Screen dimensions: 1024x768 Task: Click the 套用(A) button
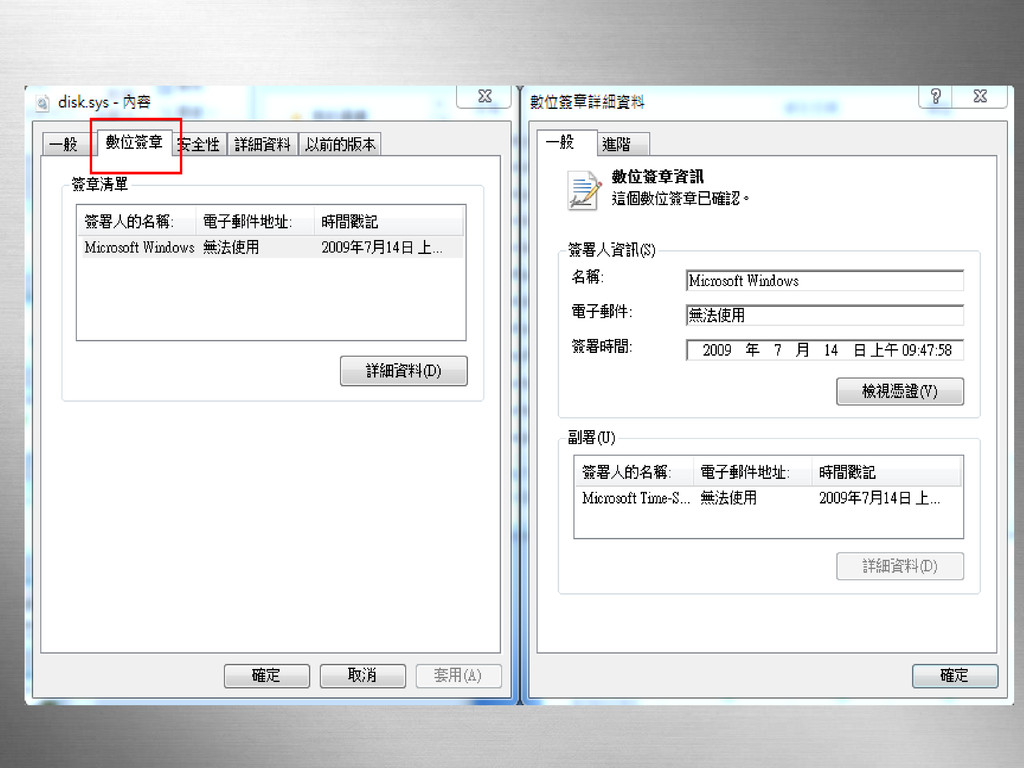click(x=458, y=675)
